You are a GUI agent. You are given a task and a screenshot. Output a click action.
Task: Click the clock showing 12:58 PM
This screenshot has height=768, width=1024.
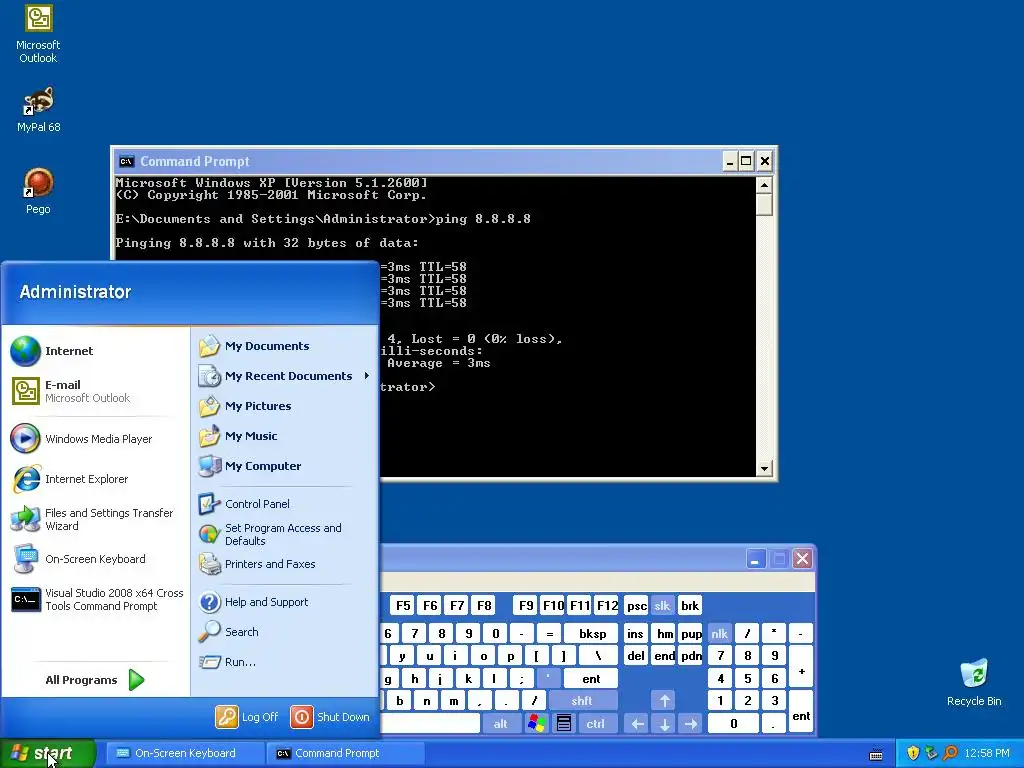987,753
